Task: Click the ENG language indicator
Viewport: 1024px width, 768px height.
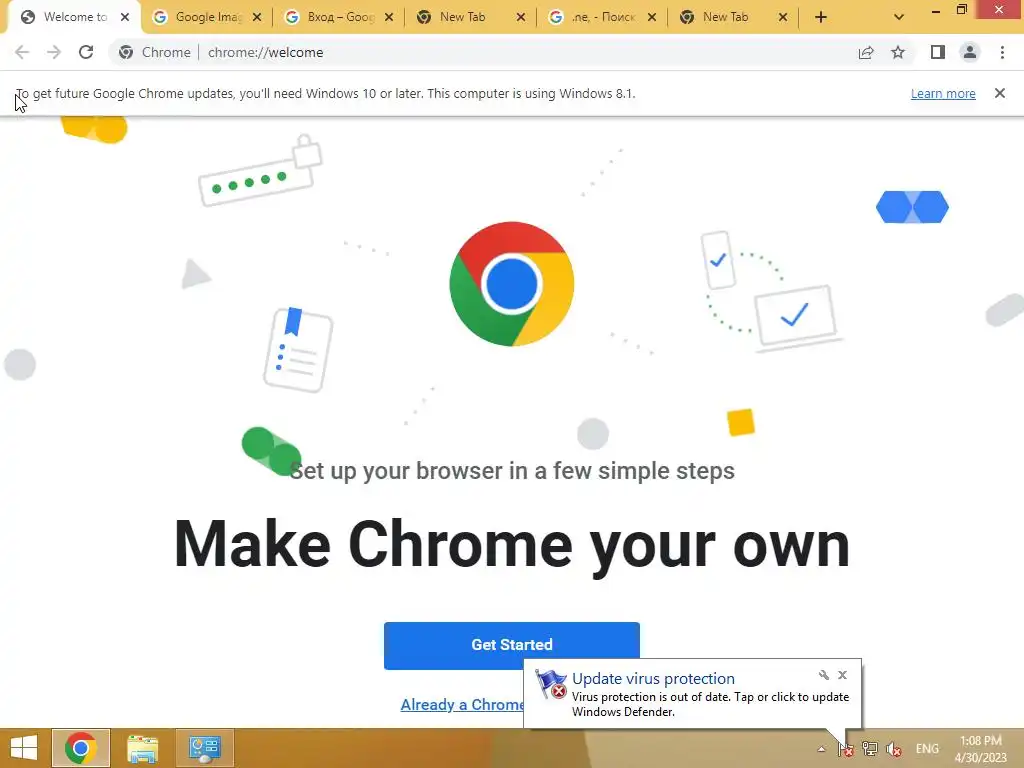Action: coord(927,749)
